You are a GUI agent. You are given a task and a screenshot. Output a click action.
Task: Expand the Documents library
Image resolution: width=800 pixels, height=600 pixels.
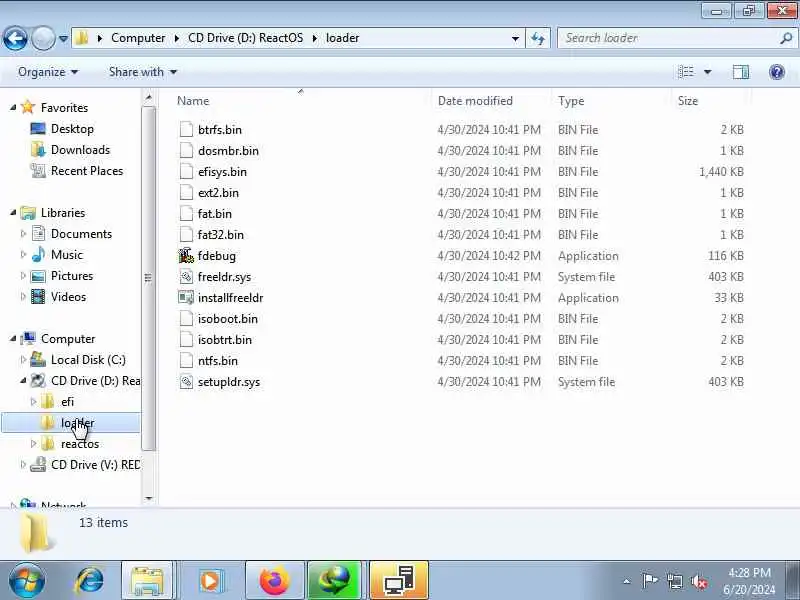tap(23, 234)
